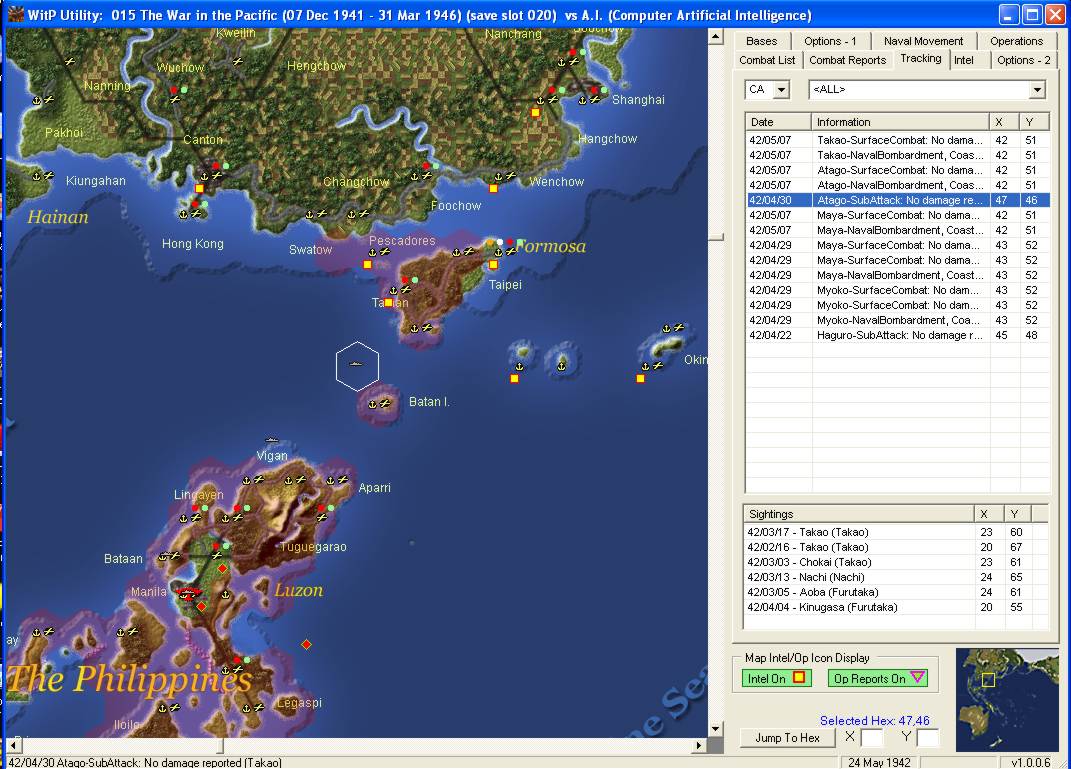1071x769 pixels.
Task: Click the yellow square op-report icon near Taipei
Action: [x=493, y=265]
